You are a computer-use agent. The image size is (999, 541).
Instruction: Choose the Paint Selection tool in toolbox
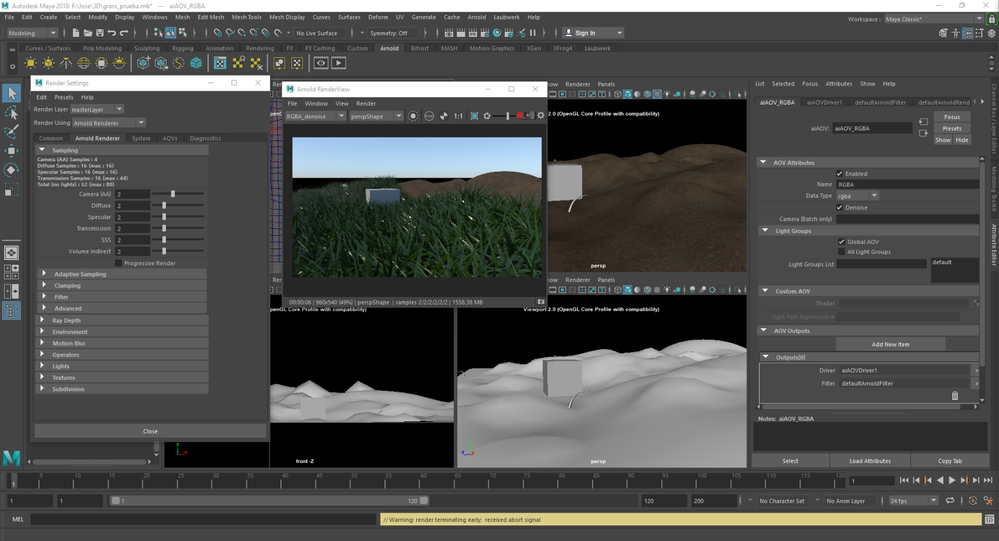click(x=11, y=132)
